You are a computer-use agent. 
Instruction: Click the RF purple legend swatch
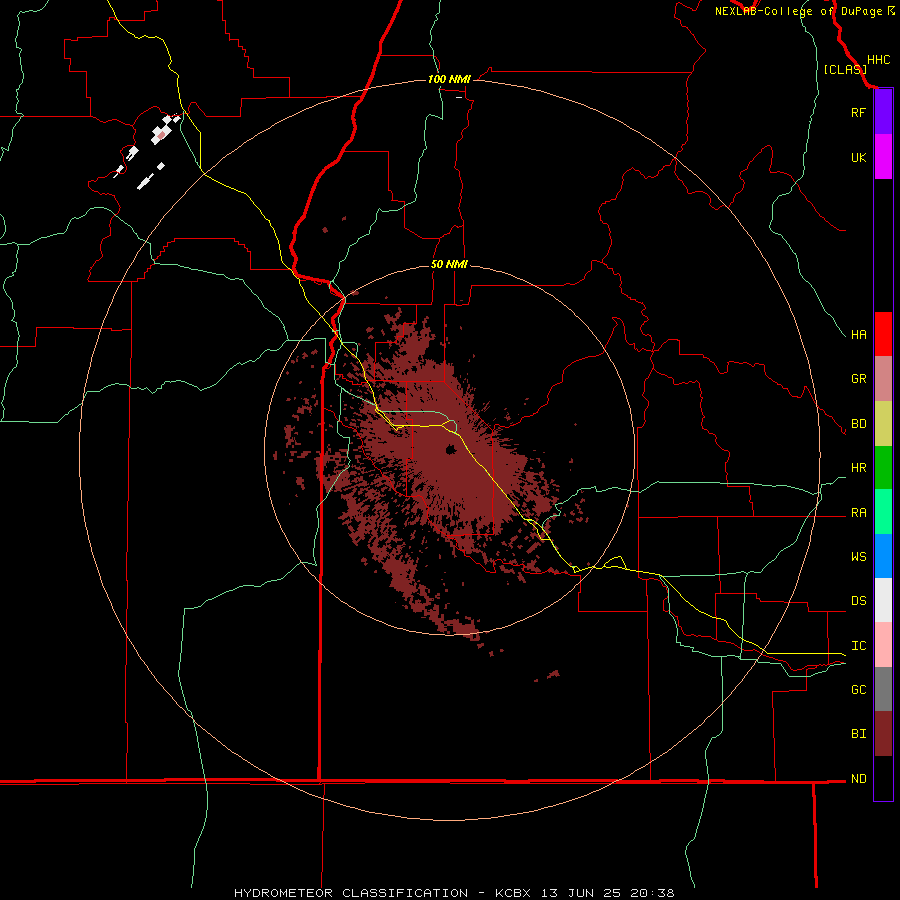pyautogui.click(x=883, y=112)
